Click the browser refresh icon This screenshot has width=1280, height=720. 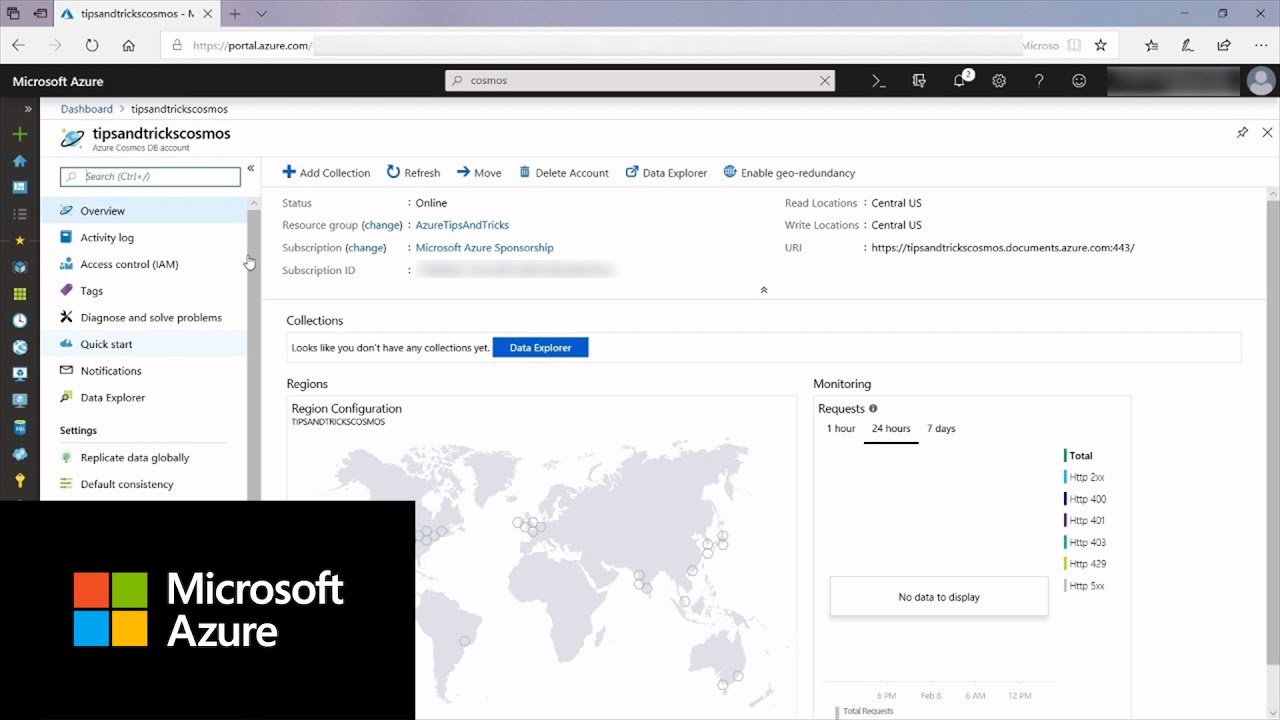click(92, 45)
